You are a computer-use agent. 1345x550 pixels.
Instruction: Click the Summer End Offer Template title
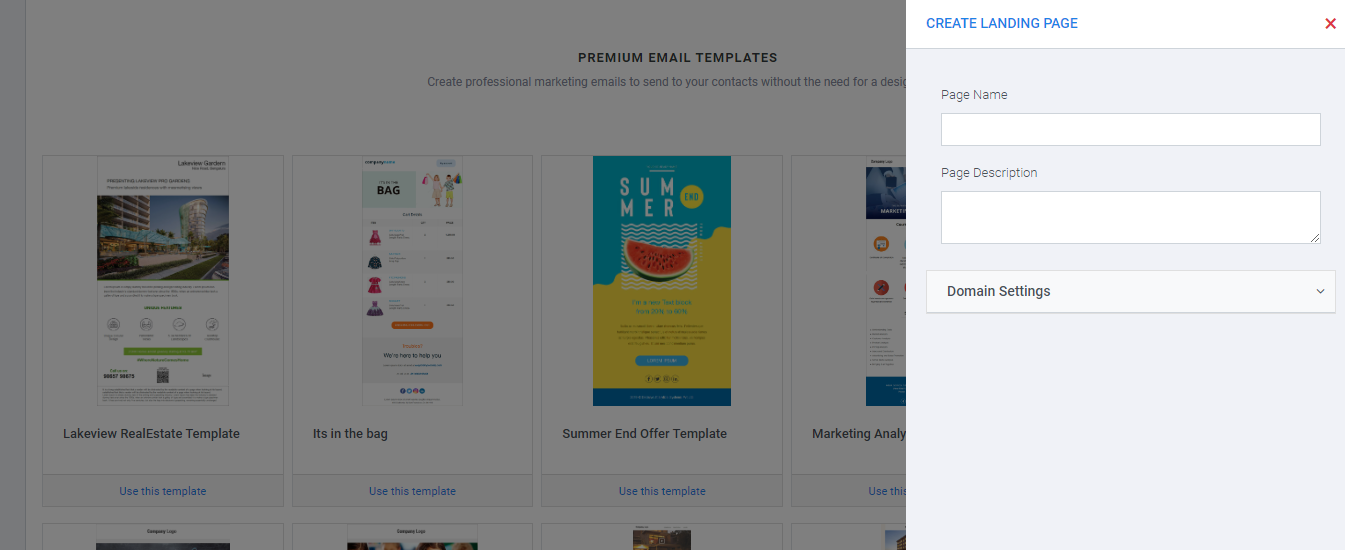click(644, 434)
